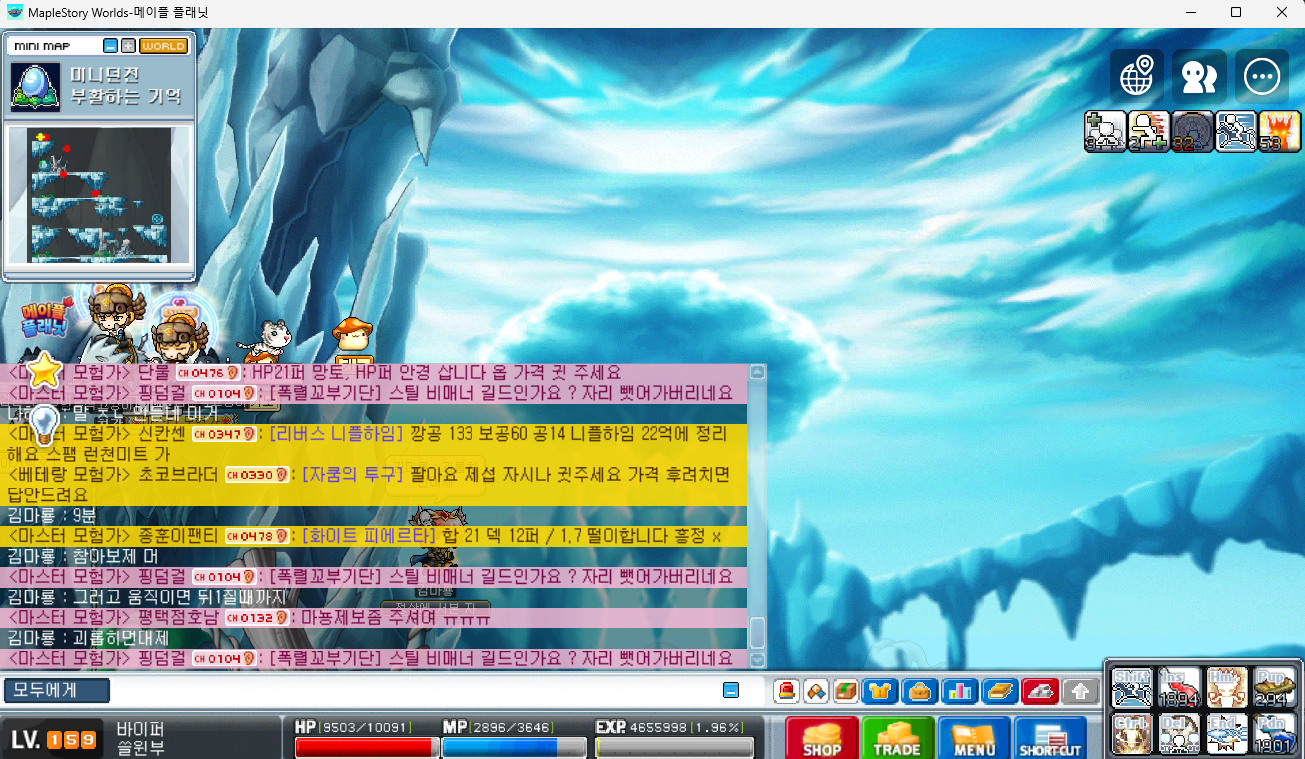Click the grey plus button on mini map

coord(128,46)
